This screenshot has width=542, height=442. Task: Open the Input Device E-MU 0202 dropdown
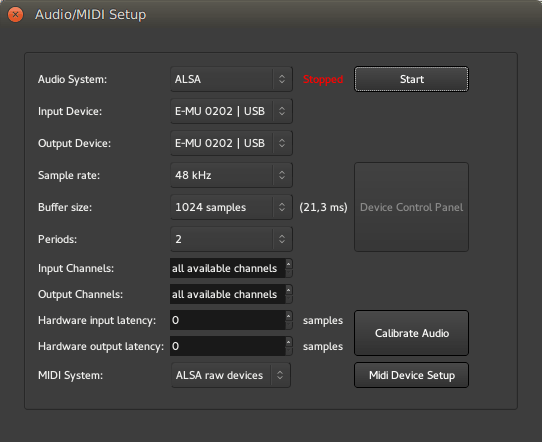(231, 111)
